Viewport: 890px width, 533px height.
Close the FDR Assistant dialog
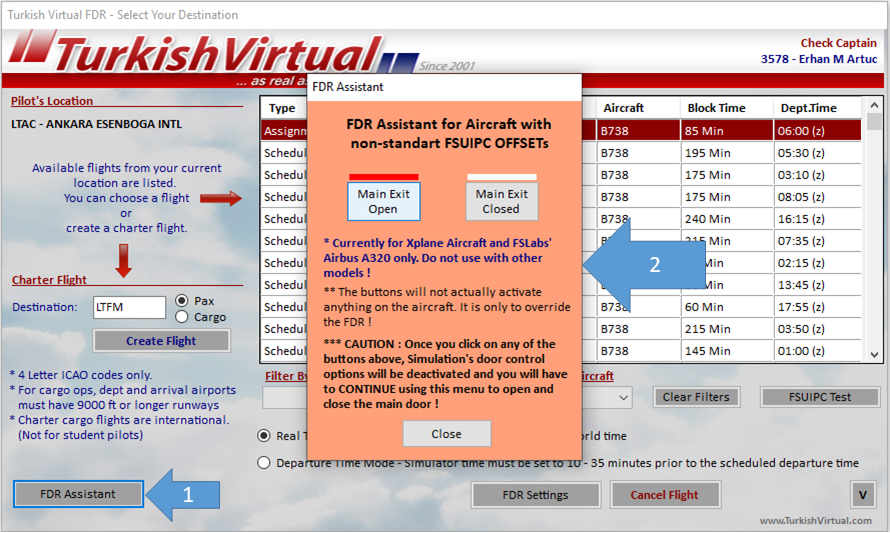(447, 434)
